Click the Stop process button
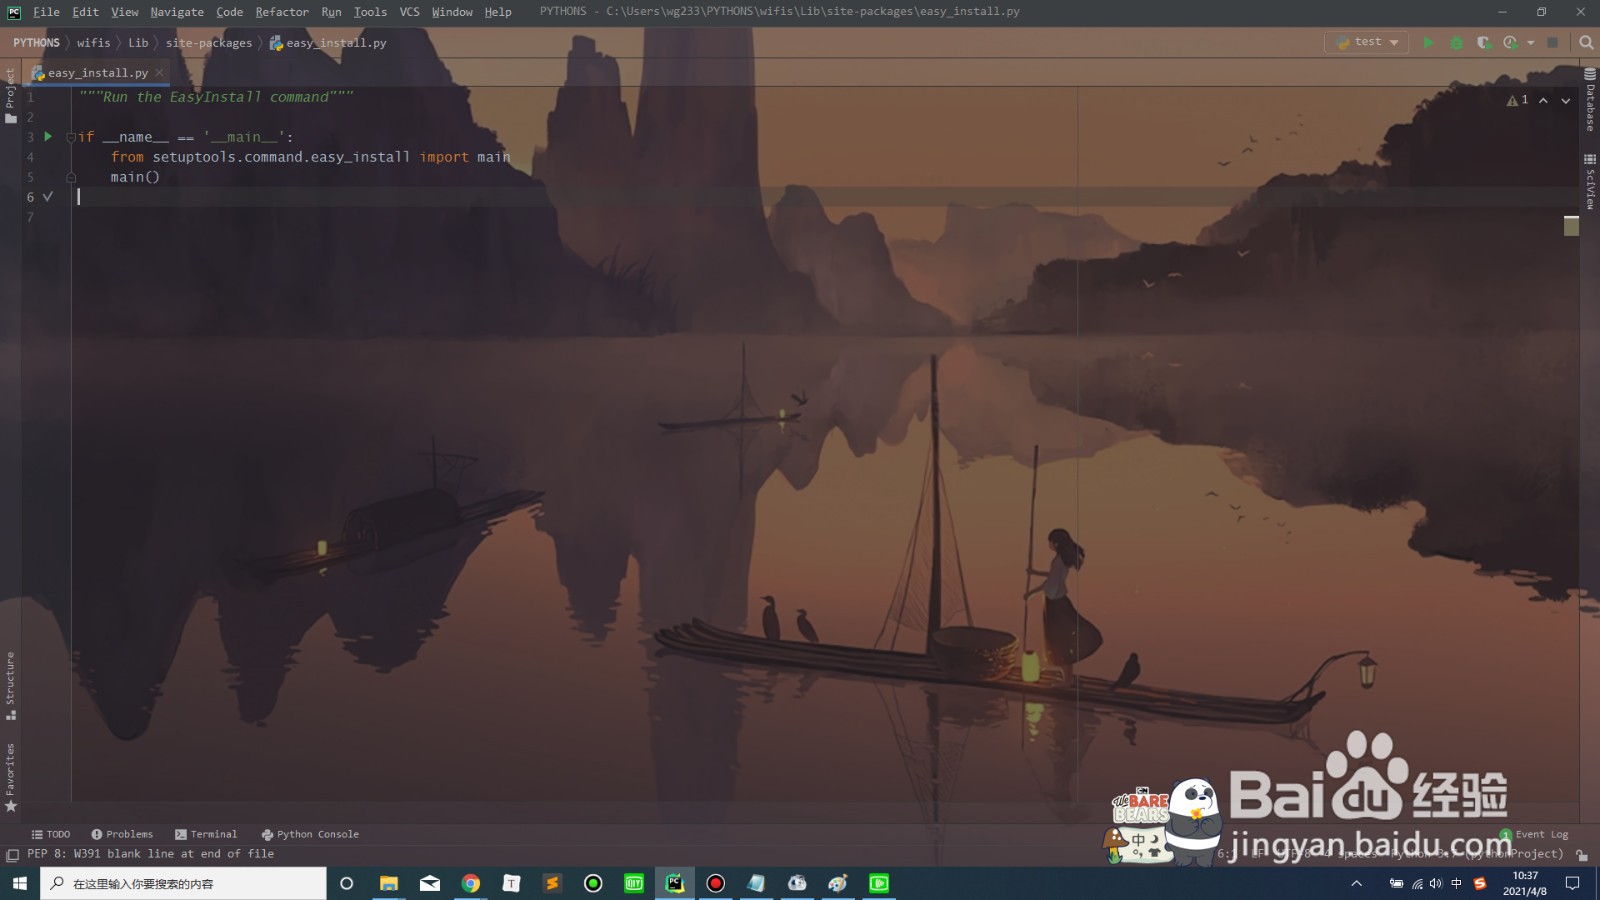The image size is (1600, 900). coord(1552,42)
